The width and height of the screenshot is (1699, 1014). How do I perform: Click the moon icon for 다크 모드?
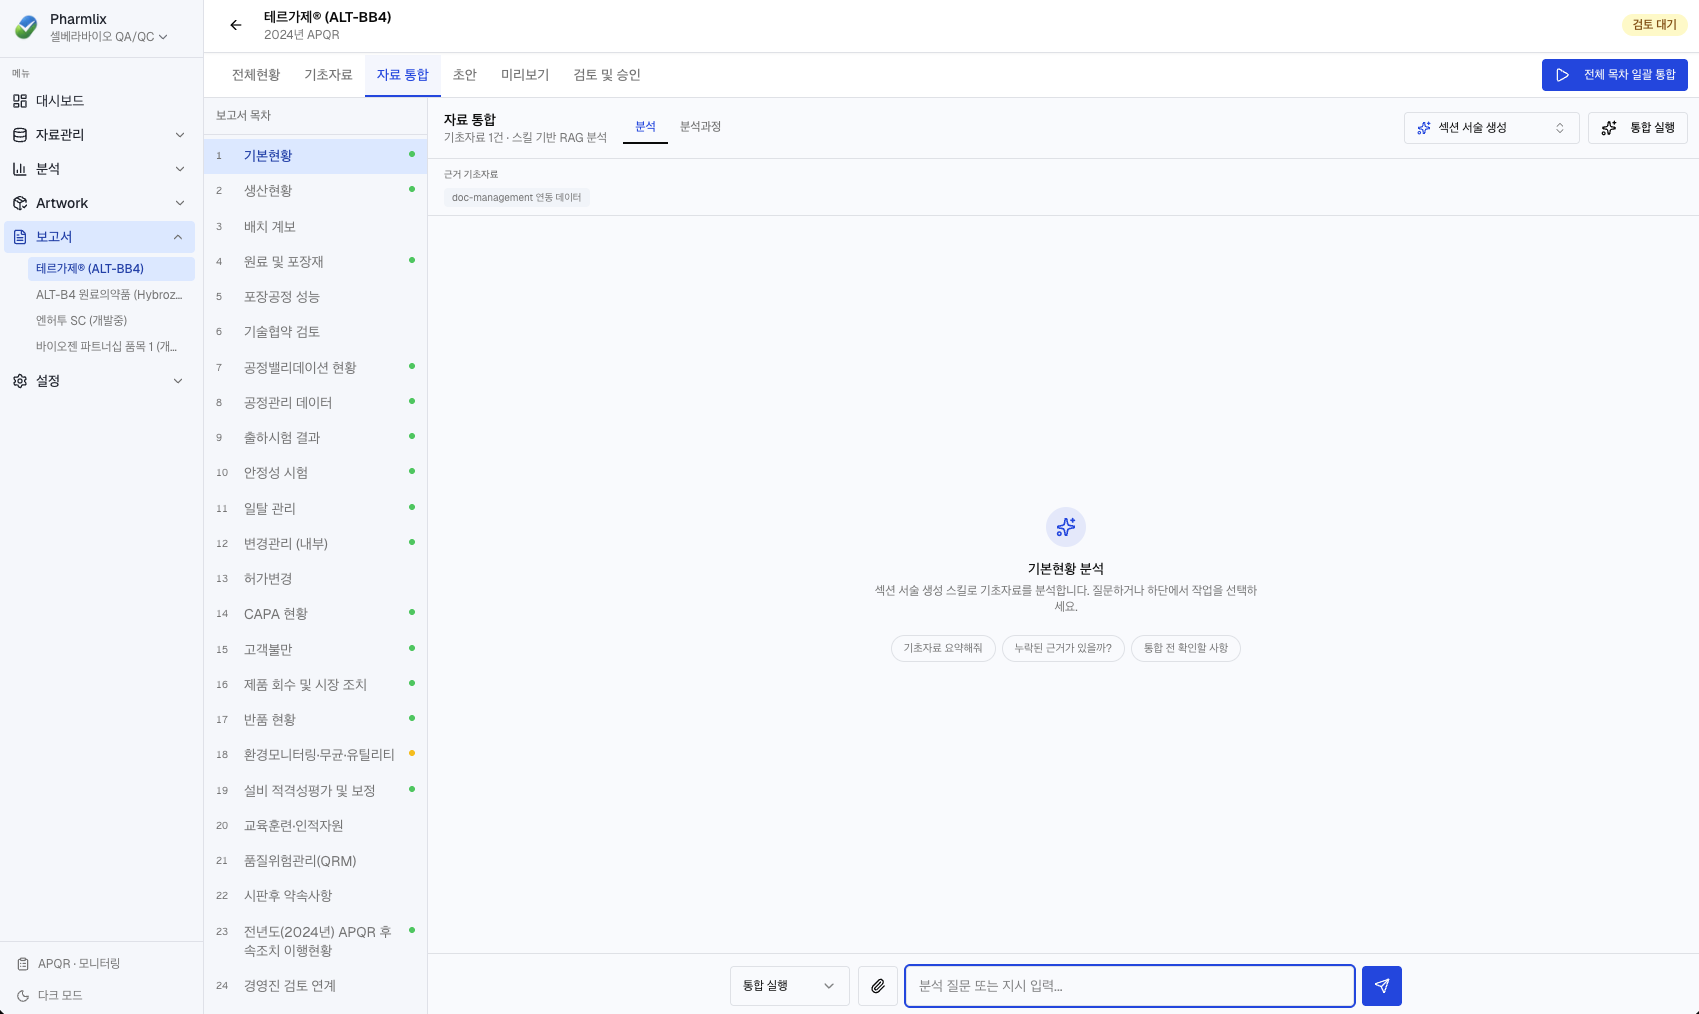coord(23,995)
